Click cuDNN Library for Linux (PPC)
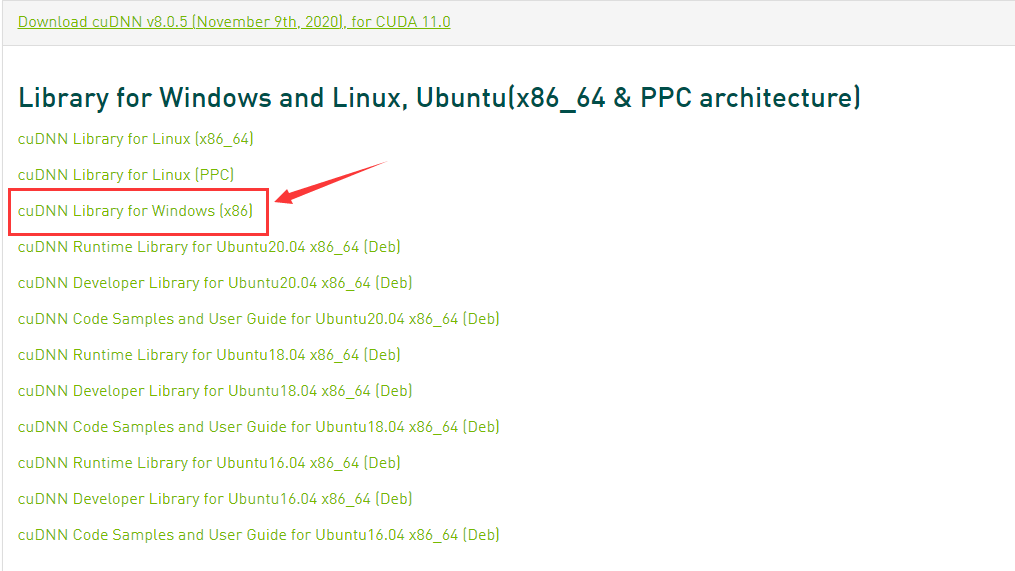This screenshot has height=571, width=1015. [126, 175]
